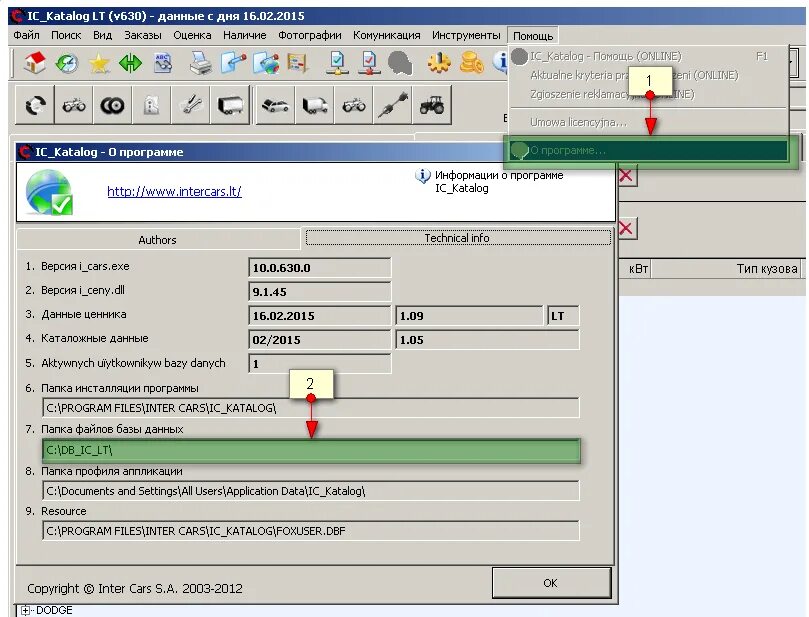
Task: Expand the DODGE tree node
Action: tap(24, 610)
